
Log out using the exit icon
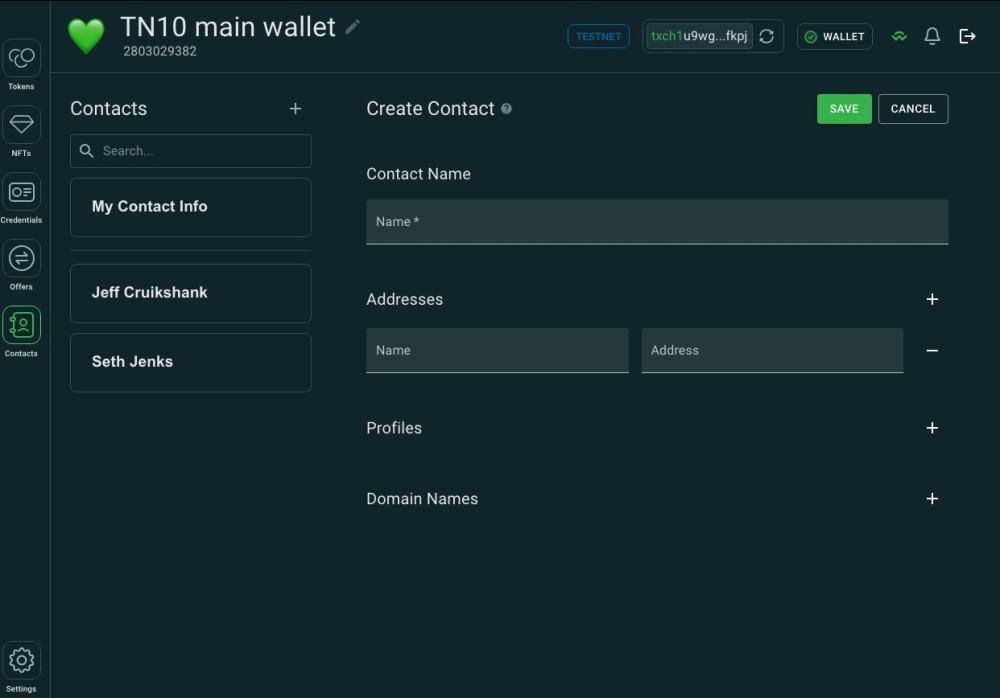(x=967, y=36)
